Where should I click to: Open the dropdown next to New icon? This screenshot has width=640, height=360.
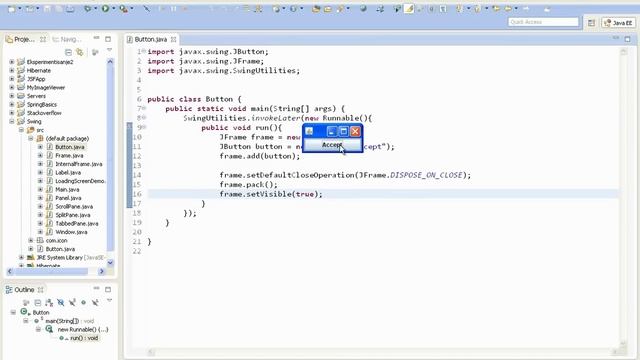[x=19, y=9]
